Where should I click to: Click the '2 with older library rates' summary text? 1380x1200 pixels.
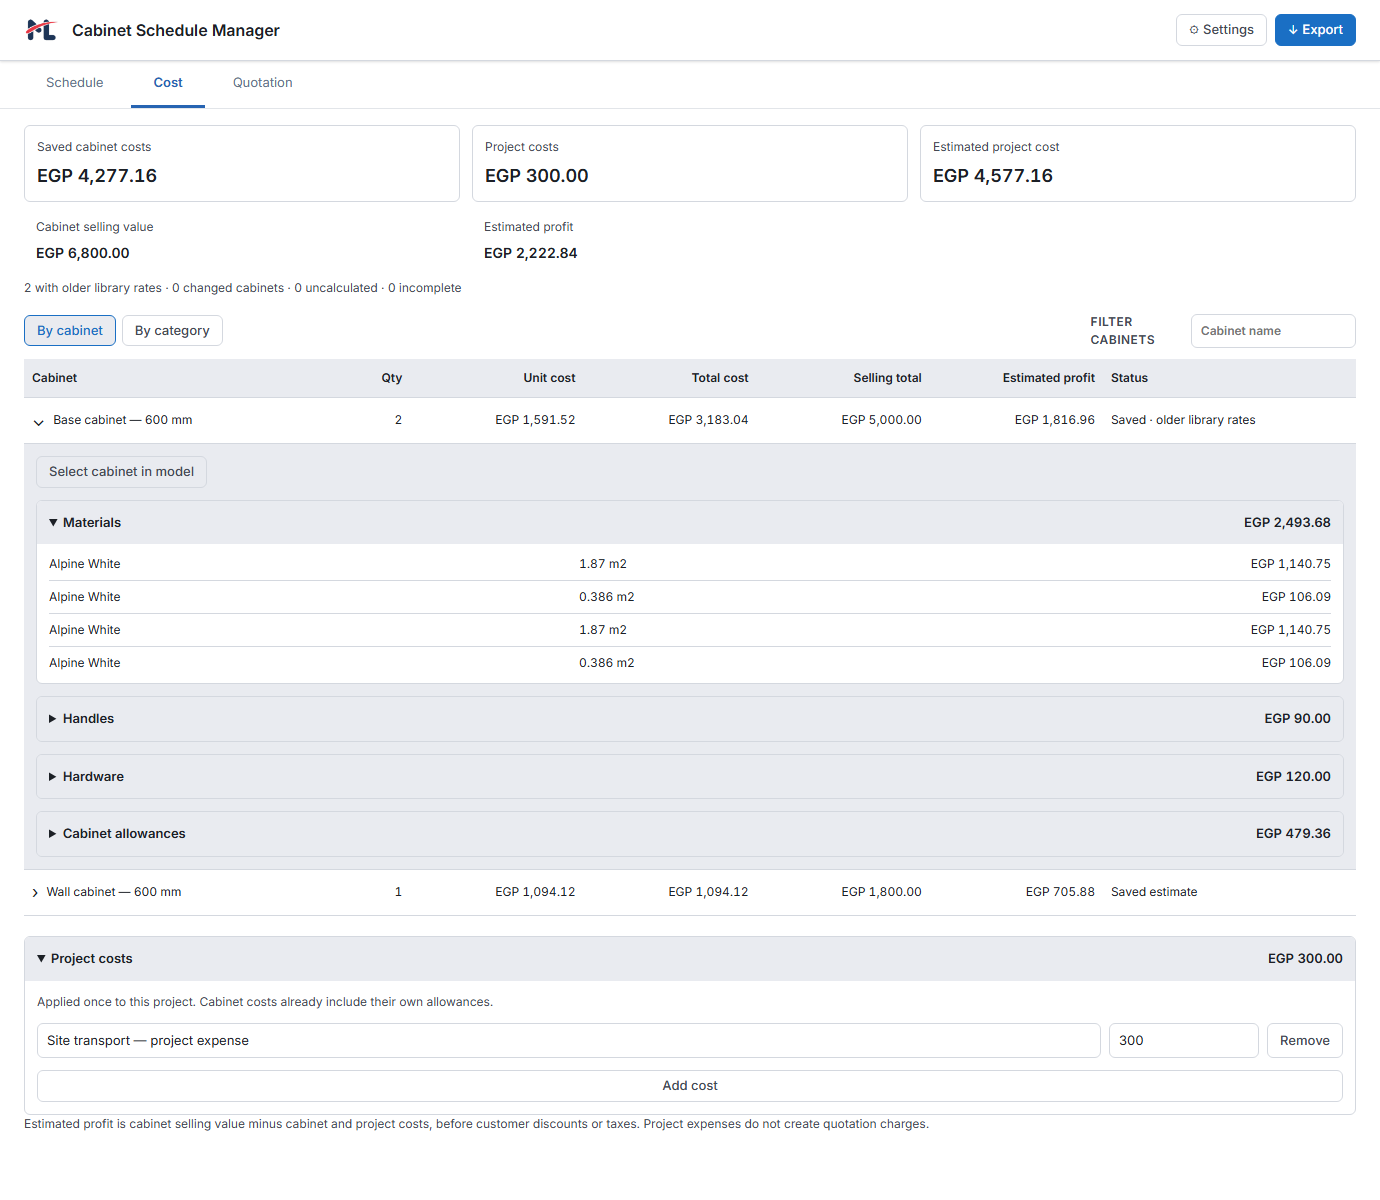point(93,288)
